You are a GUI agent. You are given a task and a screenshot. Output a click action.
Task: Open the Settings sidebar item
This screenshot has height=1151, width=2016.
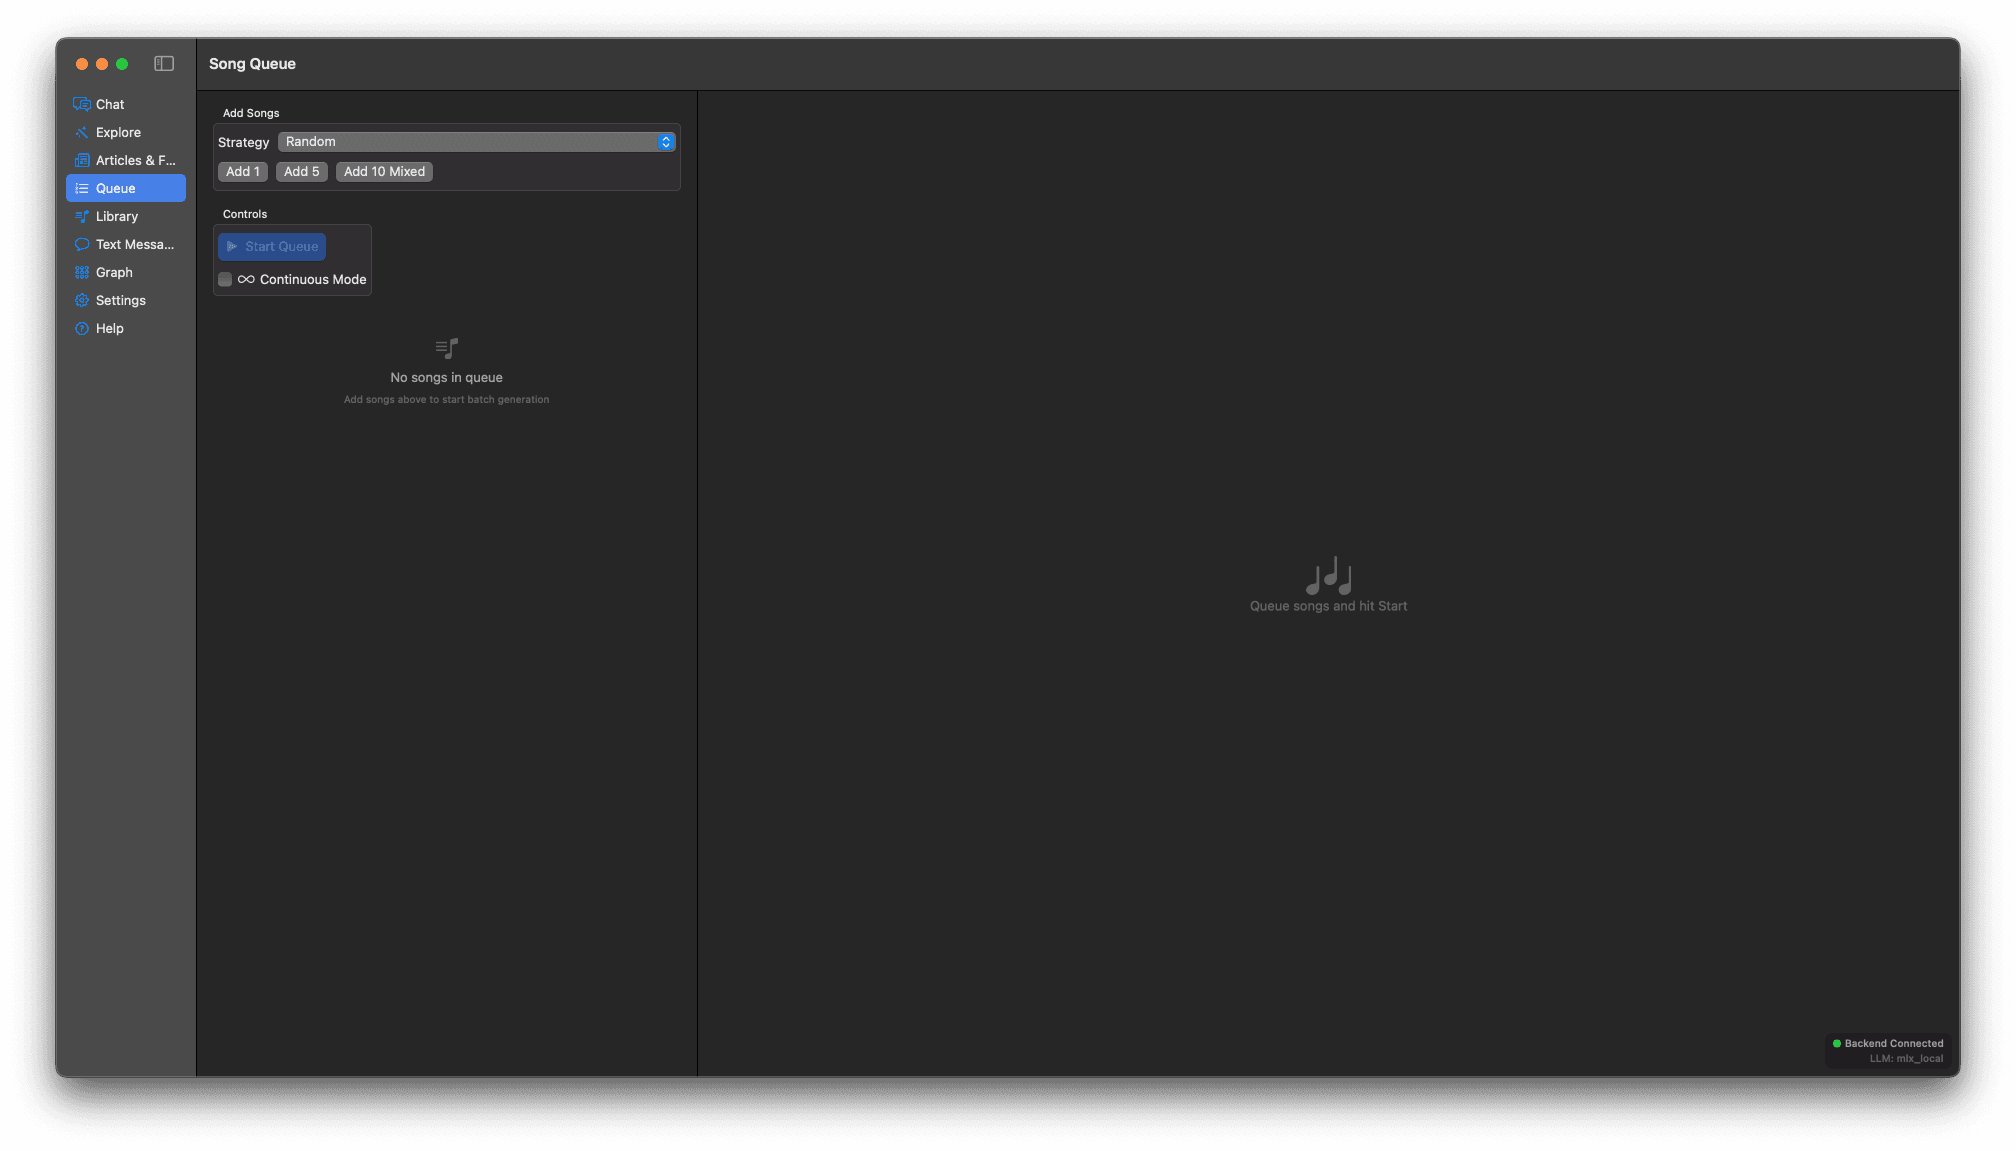126,300
